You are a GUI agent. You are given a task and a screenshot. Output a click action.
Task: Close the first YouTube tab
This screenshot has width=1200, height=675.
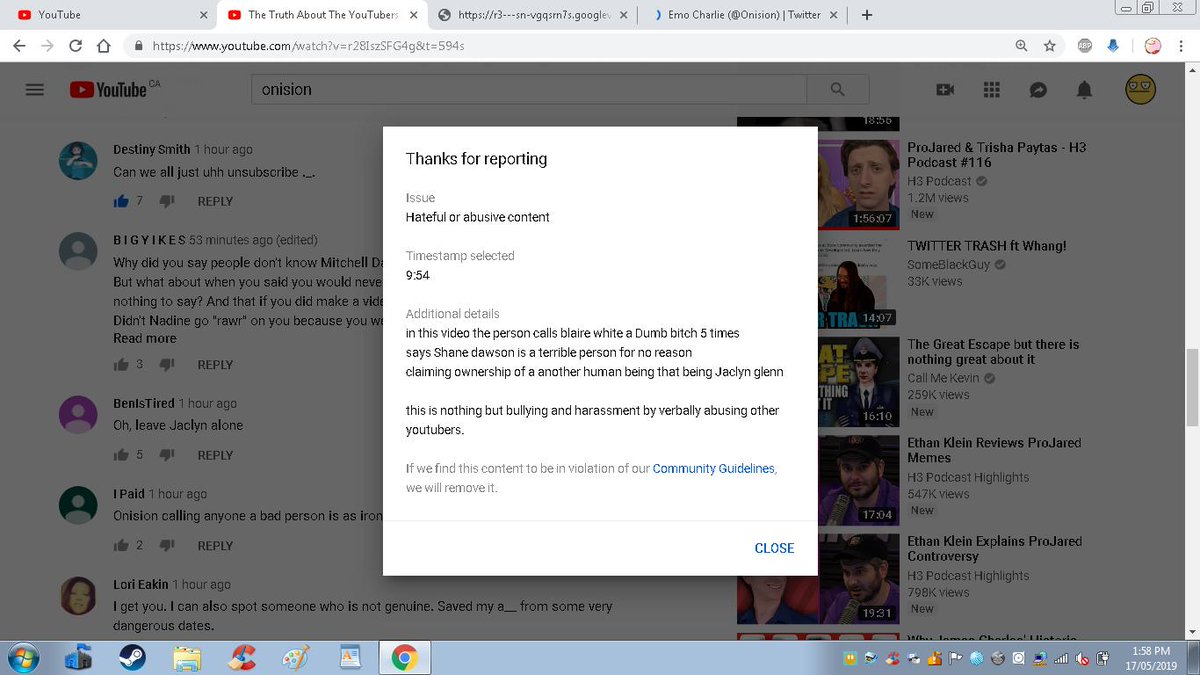[203, 15]
